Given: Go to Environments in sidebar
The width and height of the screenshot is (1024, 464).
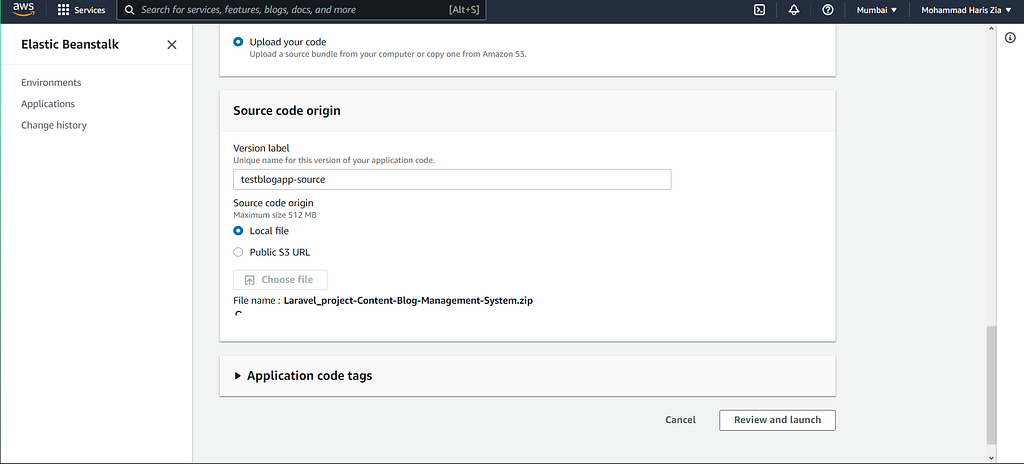Looking at the screenshot, I should pos(51,83).
